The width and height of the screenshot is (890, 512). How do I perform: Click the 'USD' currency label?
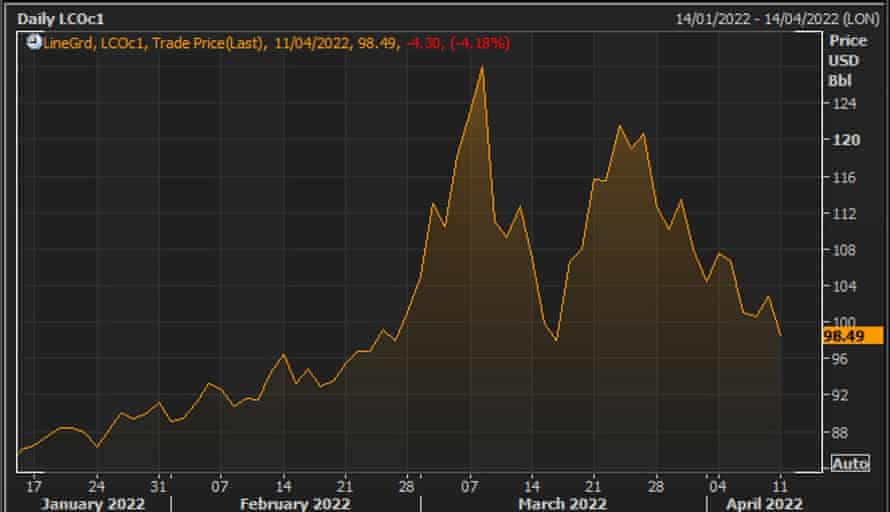843,61
